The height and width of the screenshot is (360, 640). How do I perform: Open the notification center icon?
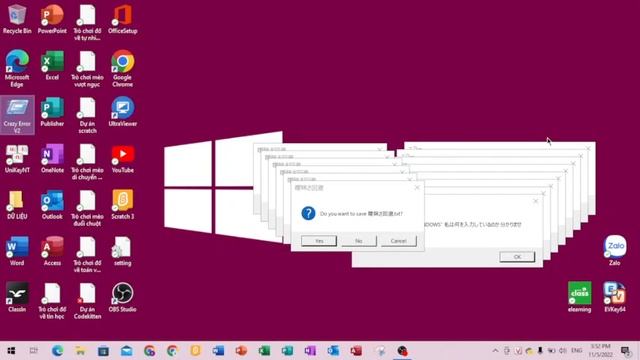[625, 351]
